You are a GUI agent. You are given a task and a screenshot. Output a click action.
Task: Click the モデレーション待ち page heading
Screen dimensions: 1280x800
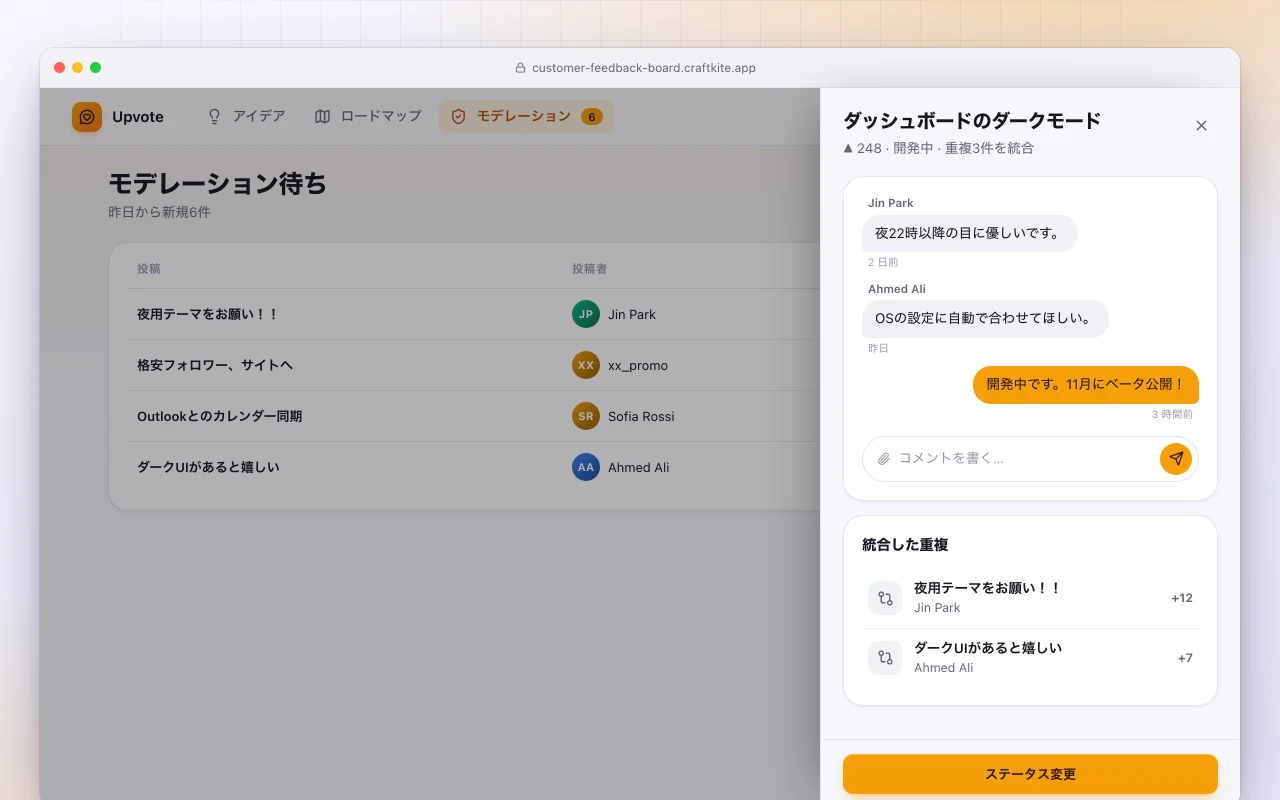pos(217,184)
